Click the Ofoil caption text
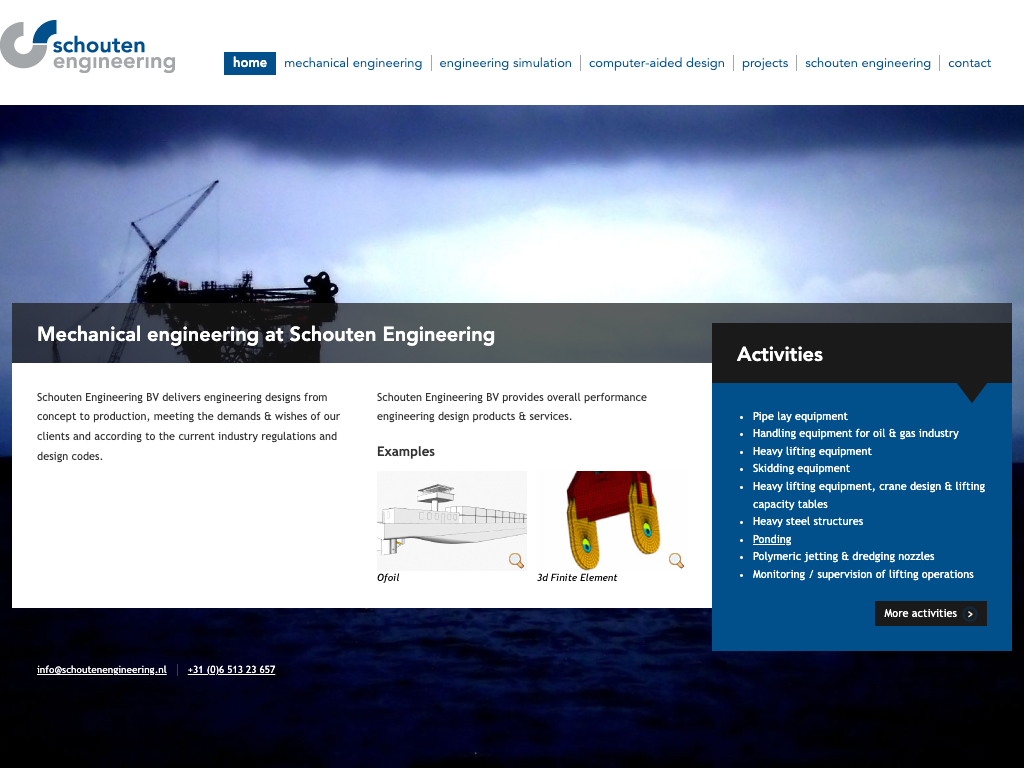The width and height of the screenshot is (1024, 768). 388,578
